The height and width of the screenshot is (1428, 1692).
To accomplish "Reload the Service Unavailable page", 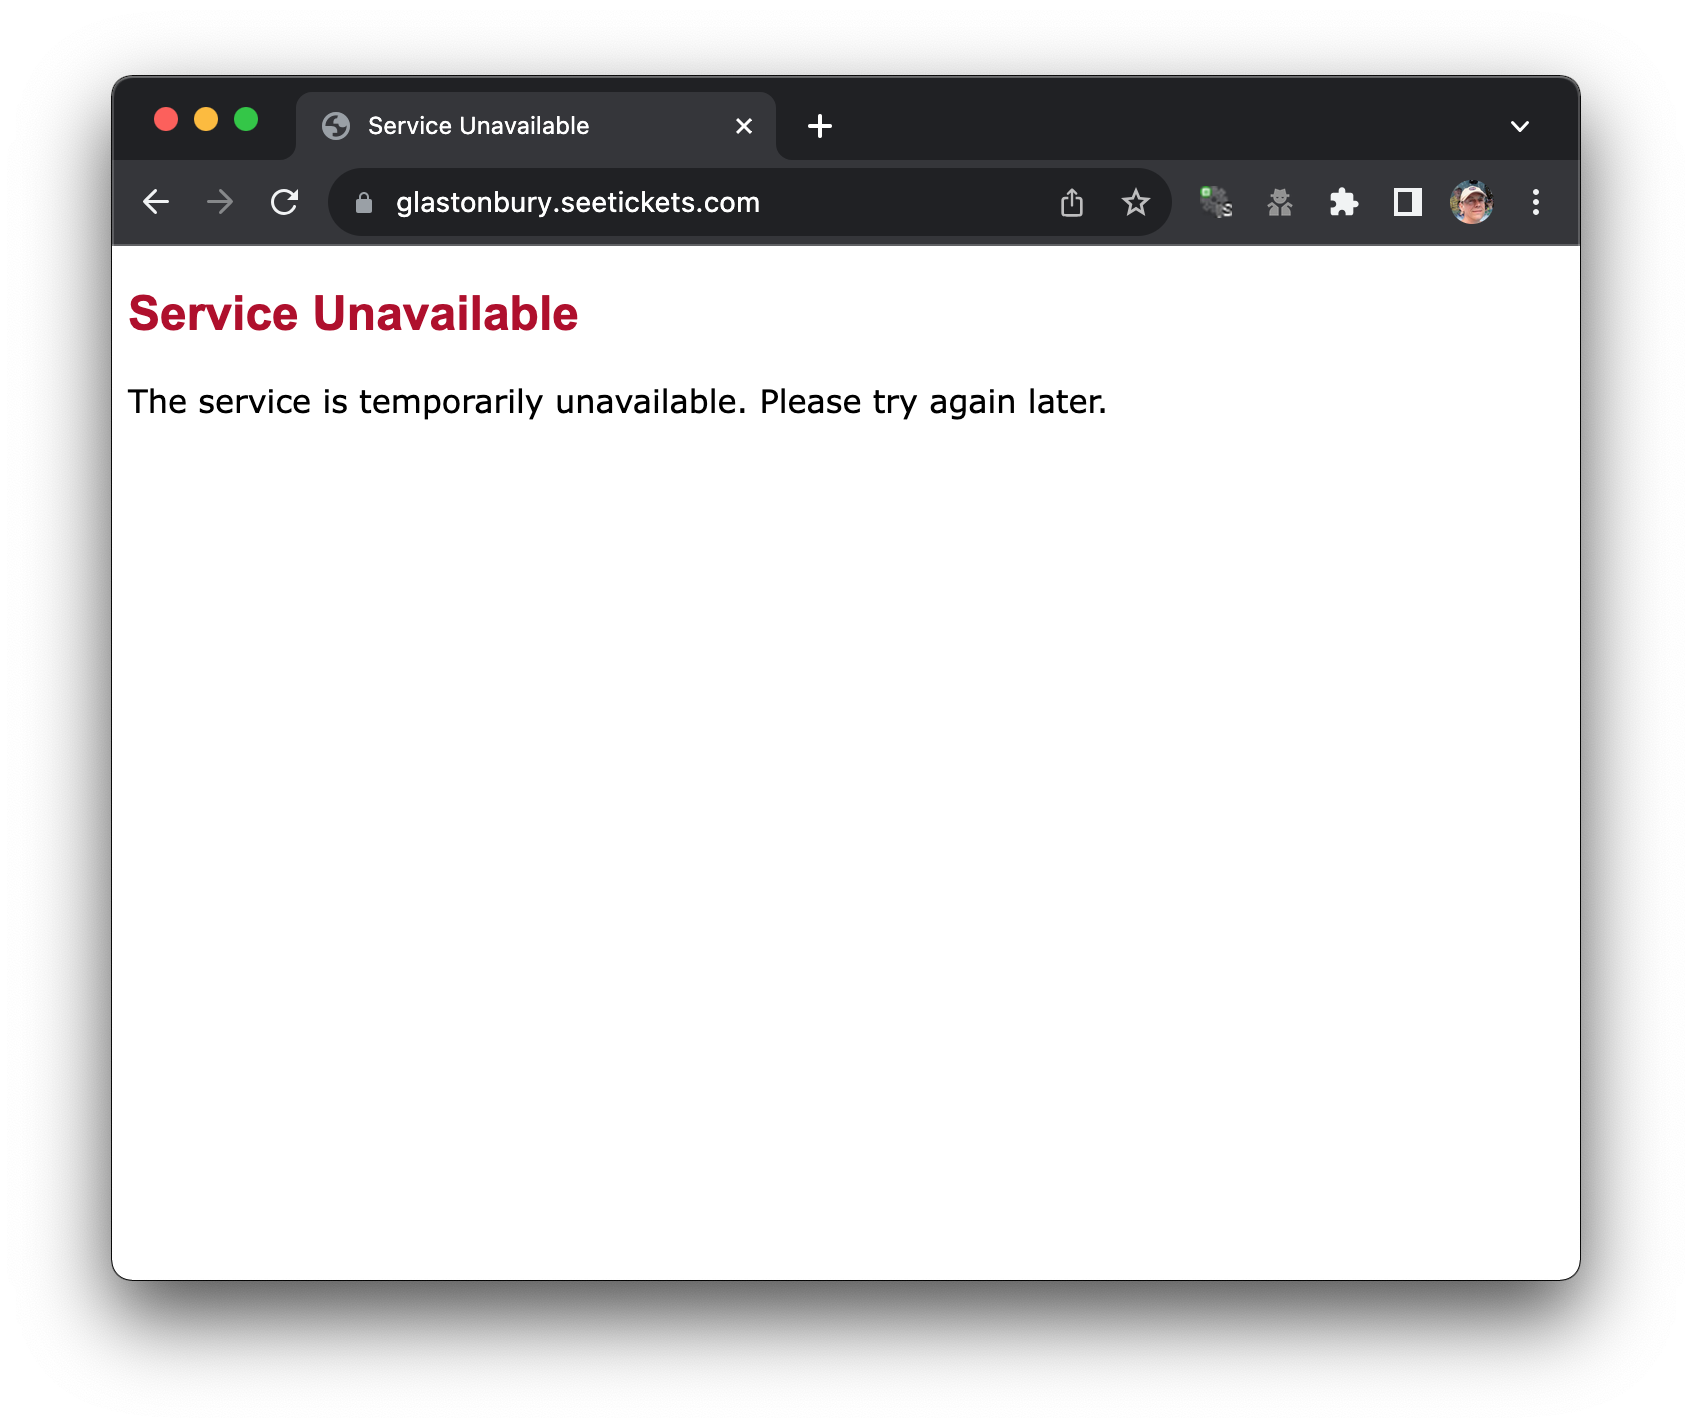I will 285,203.
